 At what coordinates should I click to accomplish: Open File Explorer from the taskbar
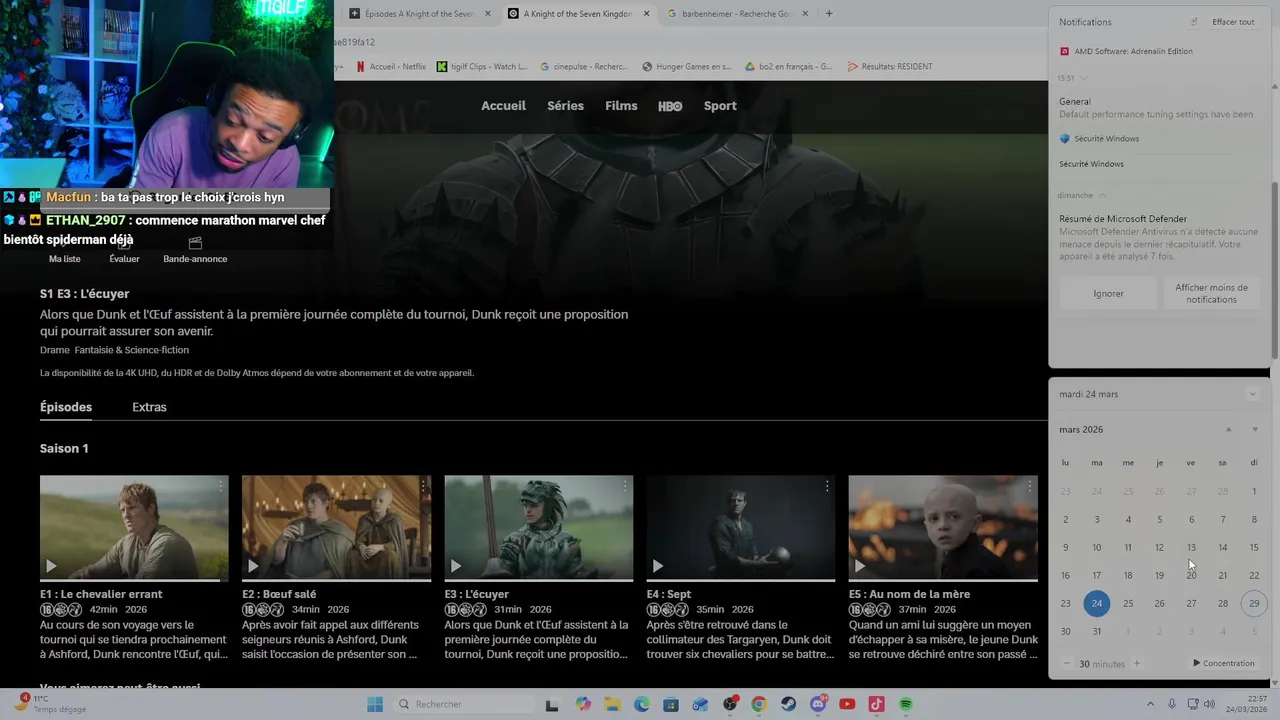[612, 704]
